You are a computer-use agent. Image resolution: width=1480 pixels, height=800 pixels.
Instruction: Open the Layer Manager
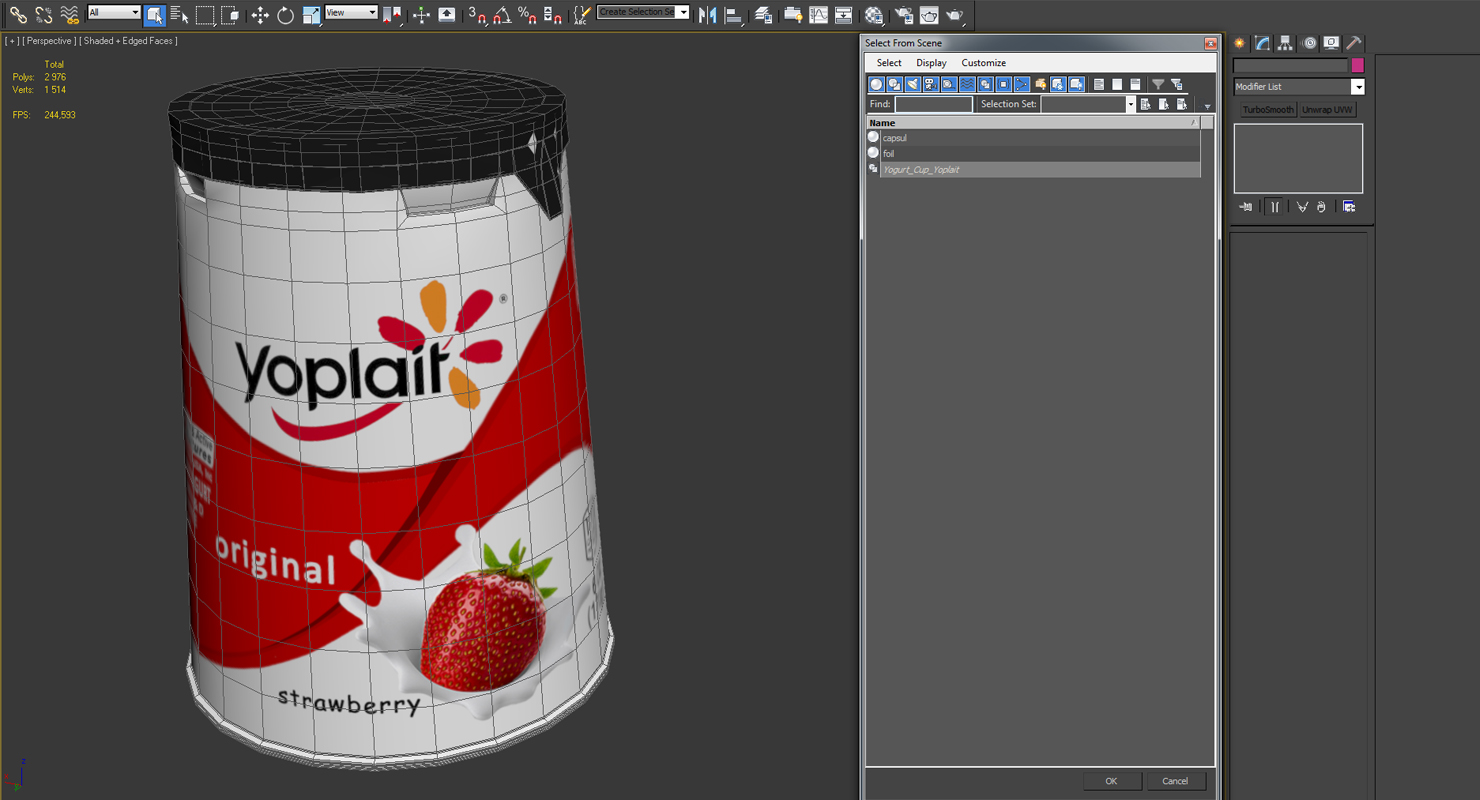click(x=763, y=15)
